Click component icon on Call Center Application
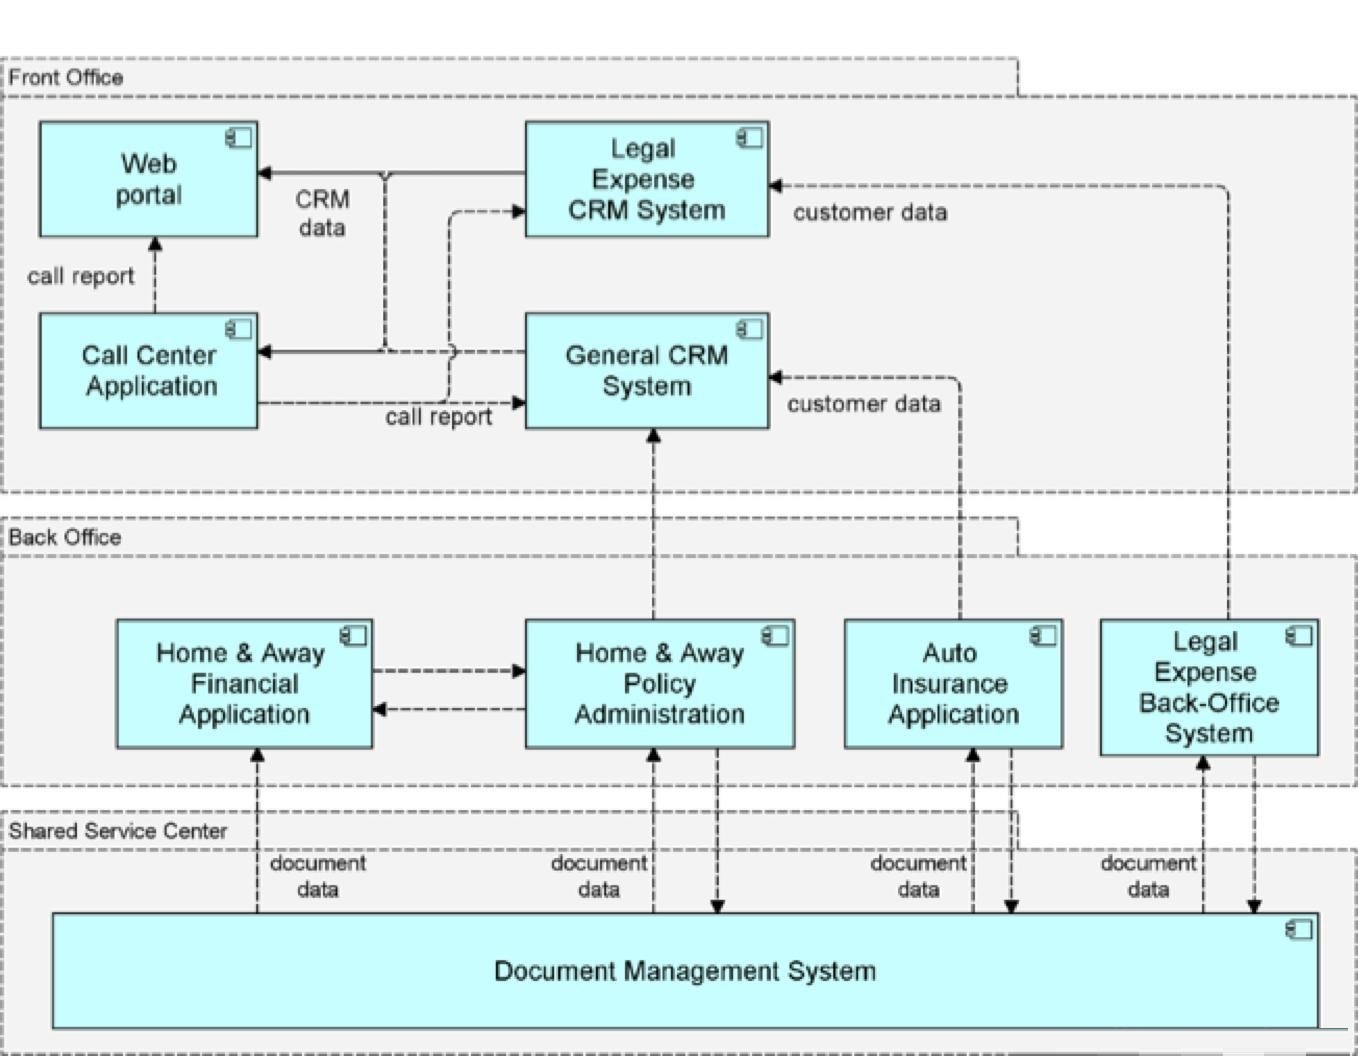 pyautogui.click(x=239, y=329)
